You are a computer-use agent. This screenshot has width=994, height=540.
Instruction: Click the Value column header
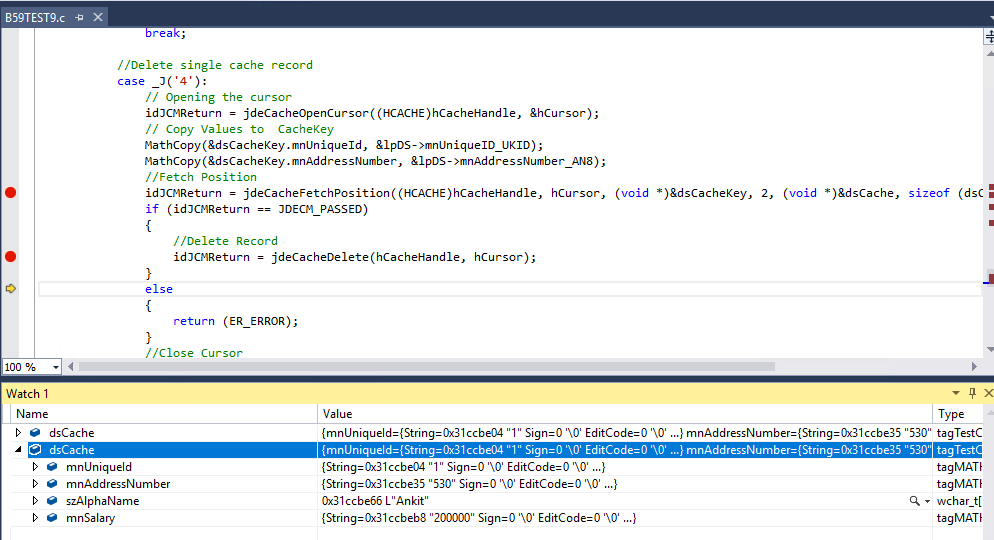pos(624,414)
